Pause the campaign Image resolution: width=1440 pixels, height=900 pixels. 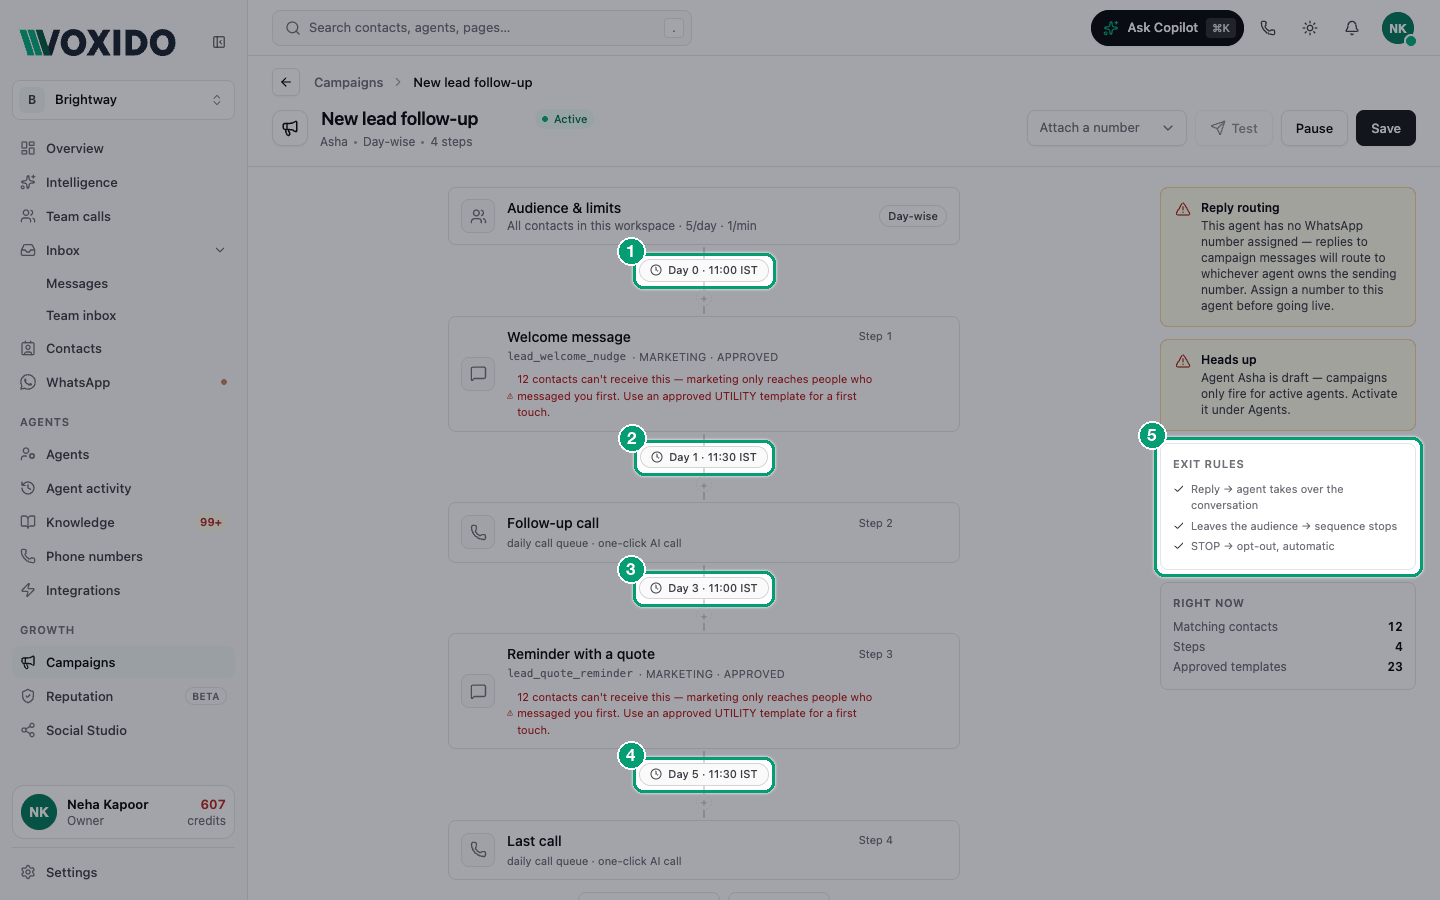pos(1314,128)
